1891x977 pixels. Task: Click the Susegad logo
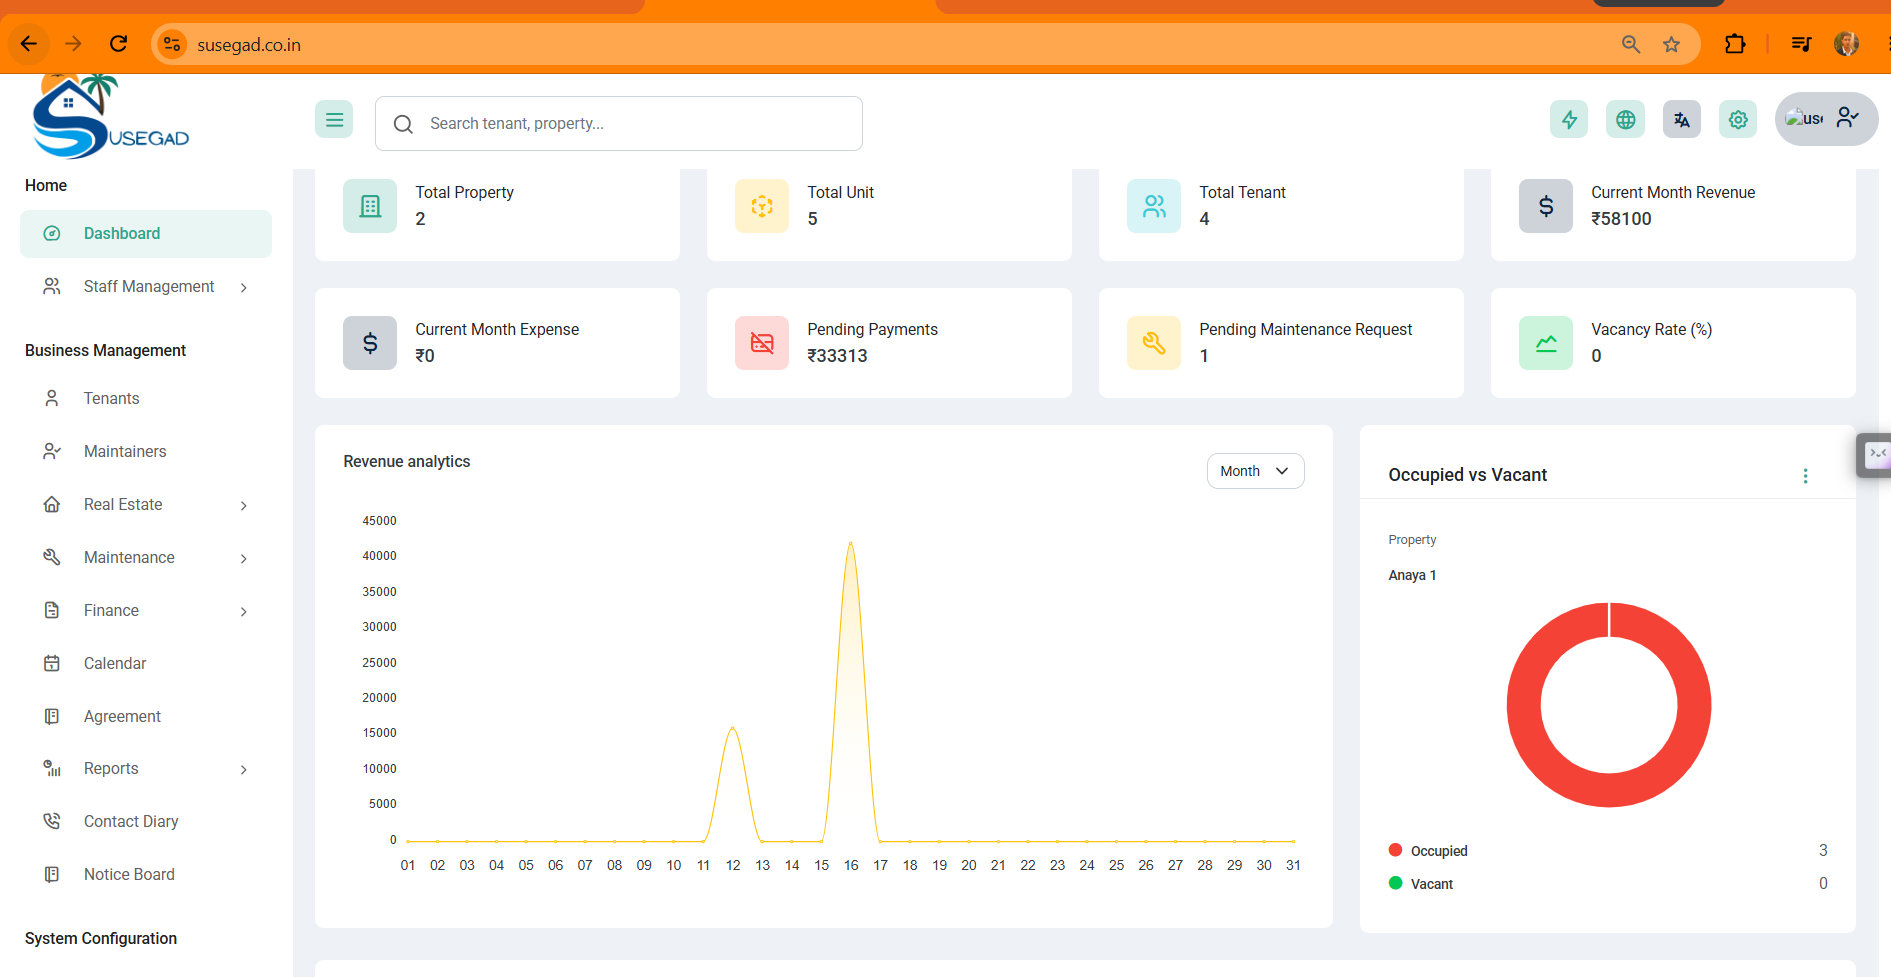tap(110, 117)
